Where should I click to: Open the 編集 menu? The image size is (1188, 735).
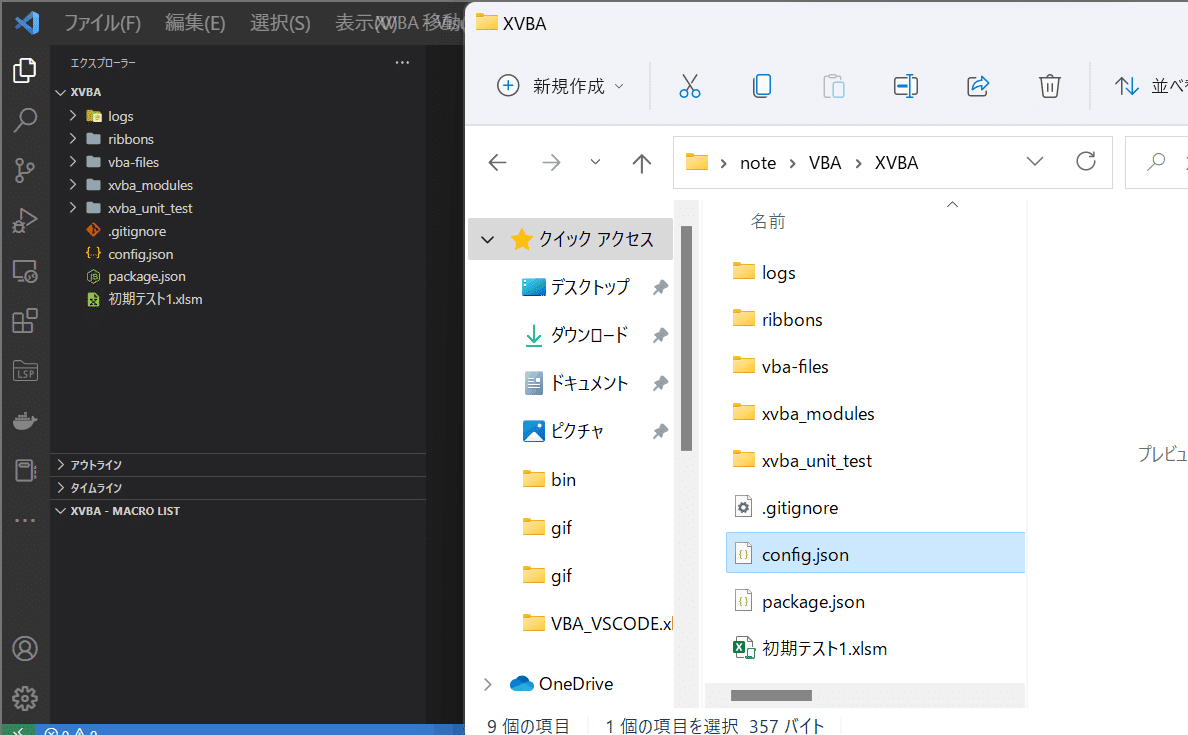(x=195, y=22)
